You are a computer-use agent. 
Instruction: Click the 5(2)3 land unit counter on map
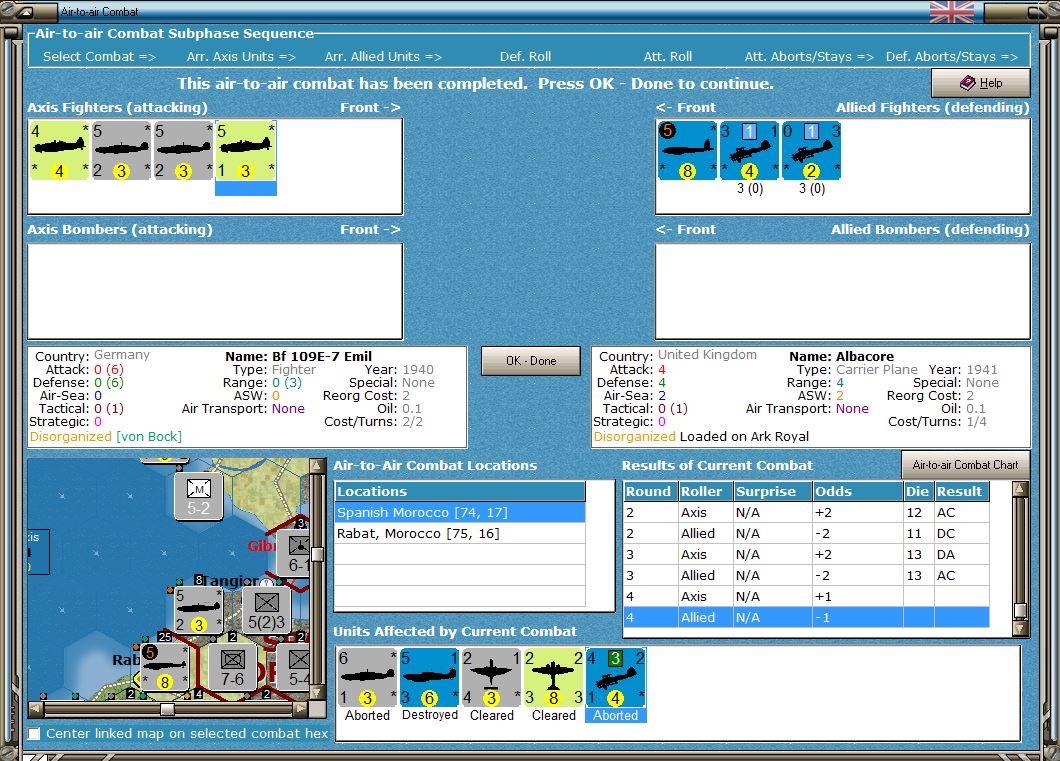266,610
